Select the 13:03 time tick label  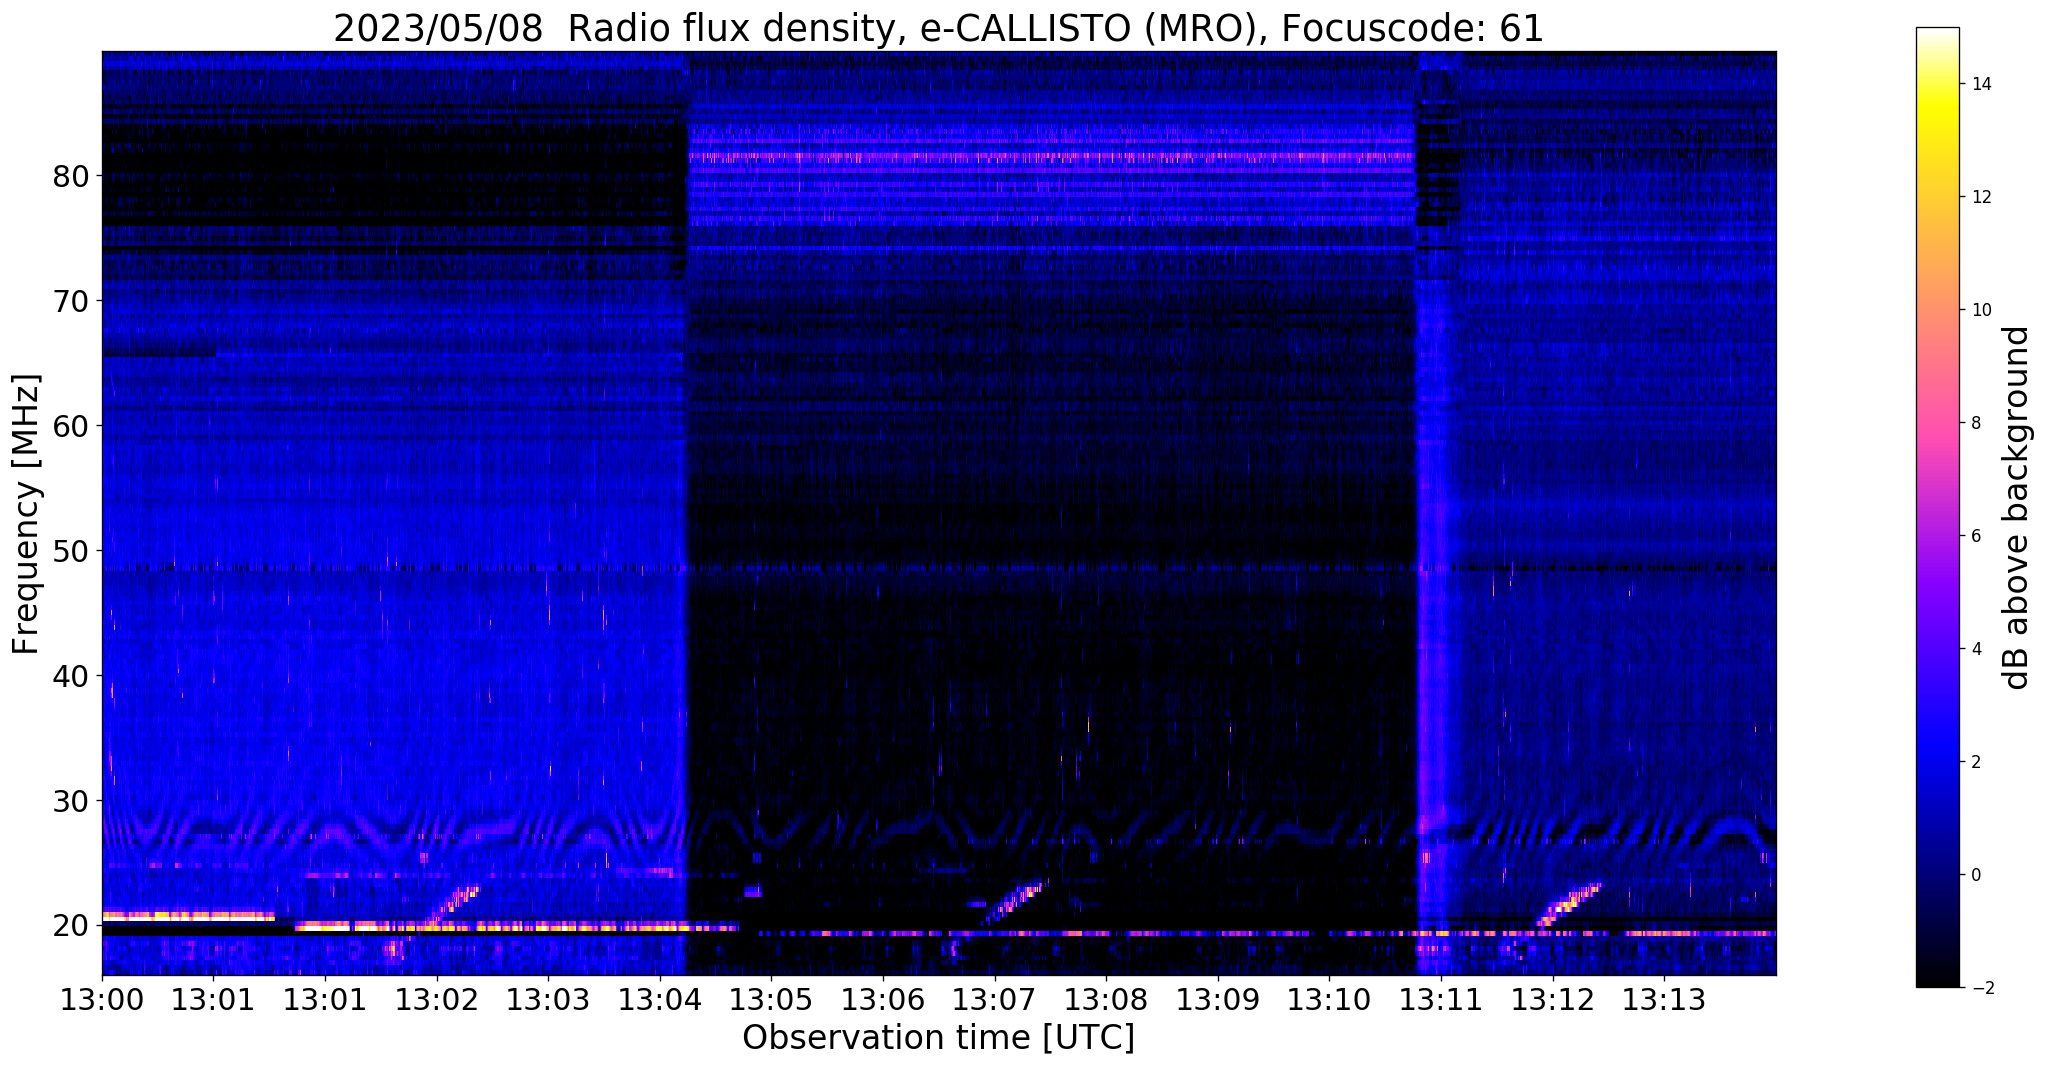(548, 999)
